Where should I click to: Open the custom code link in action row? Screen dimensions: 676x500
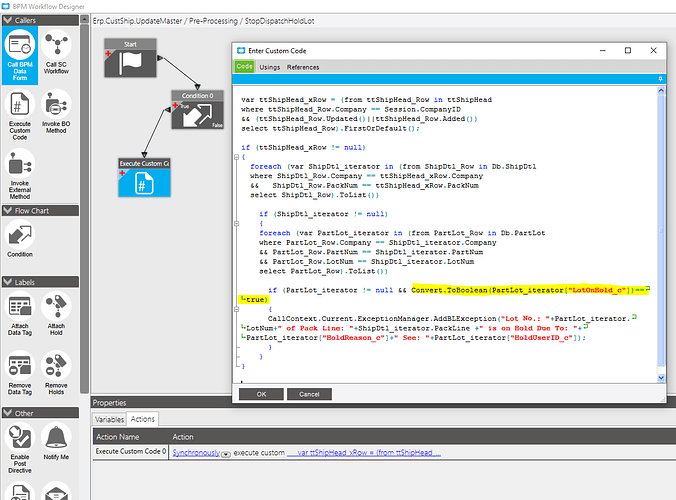[x=364, y=453]
